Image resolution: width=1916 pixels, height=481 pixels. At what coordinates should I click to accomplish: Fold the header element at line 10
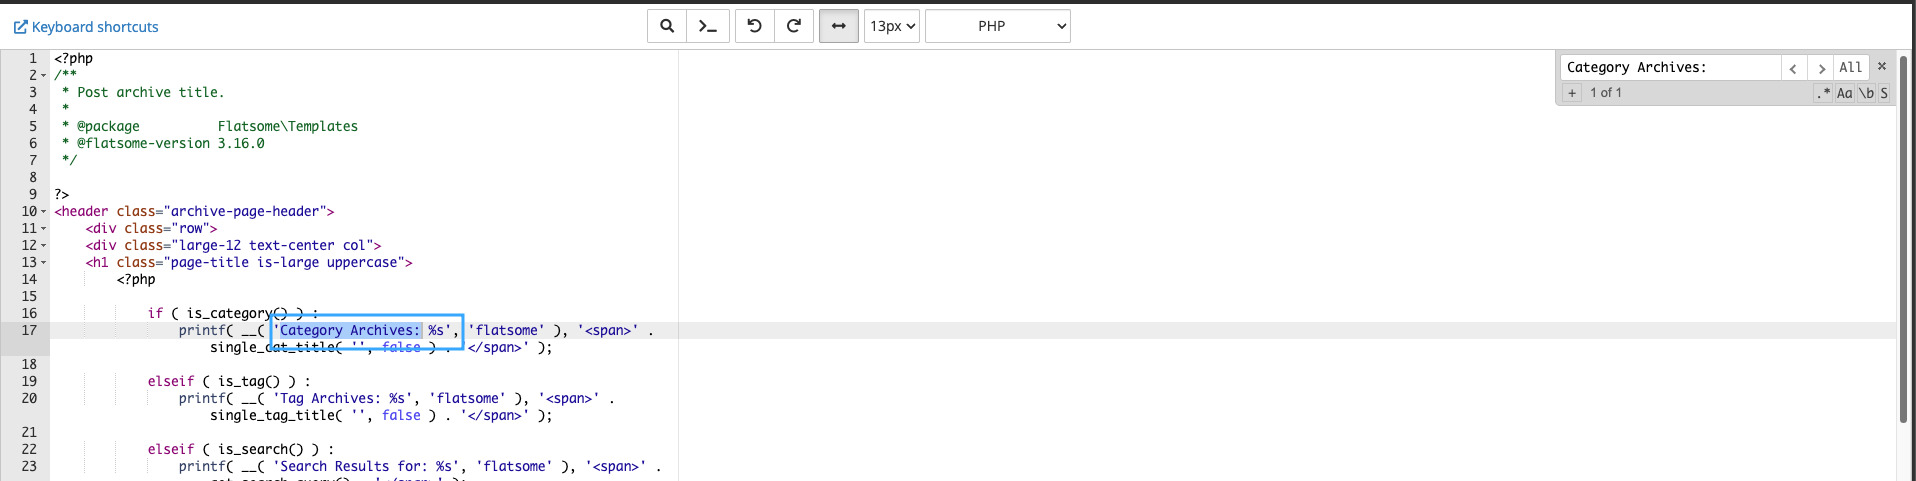pos(43,211)
